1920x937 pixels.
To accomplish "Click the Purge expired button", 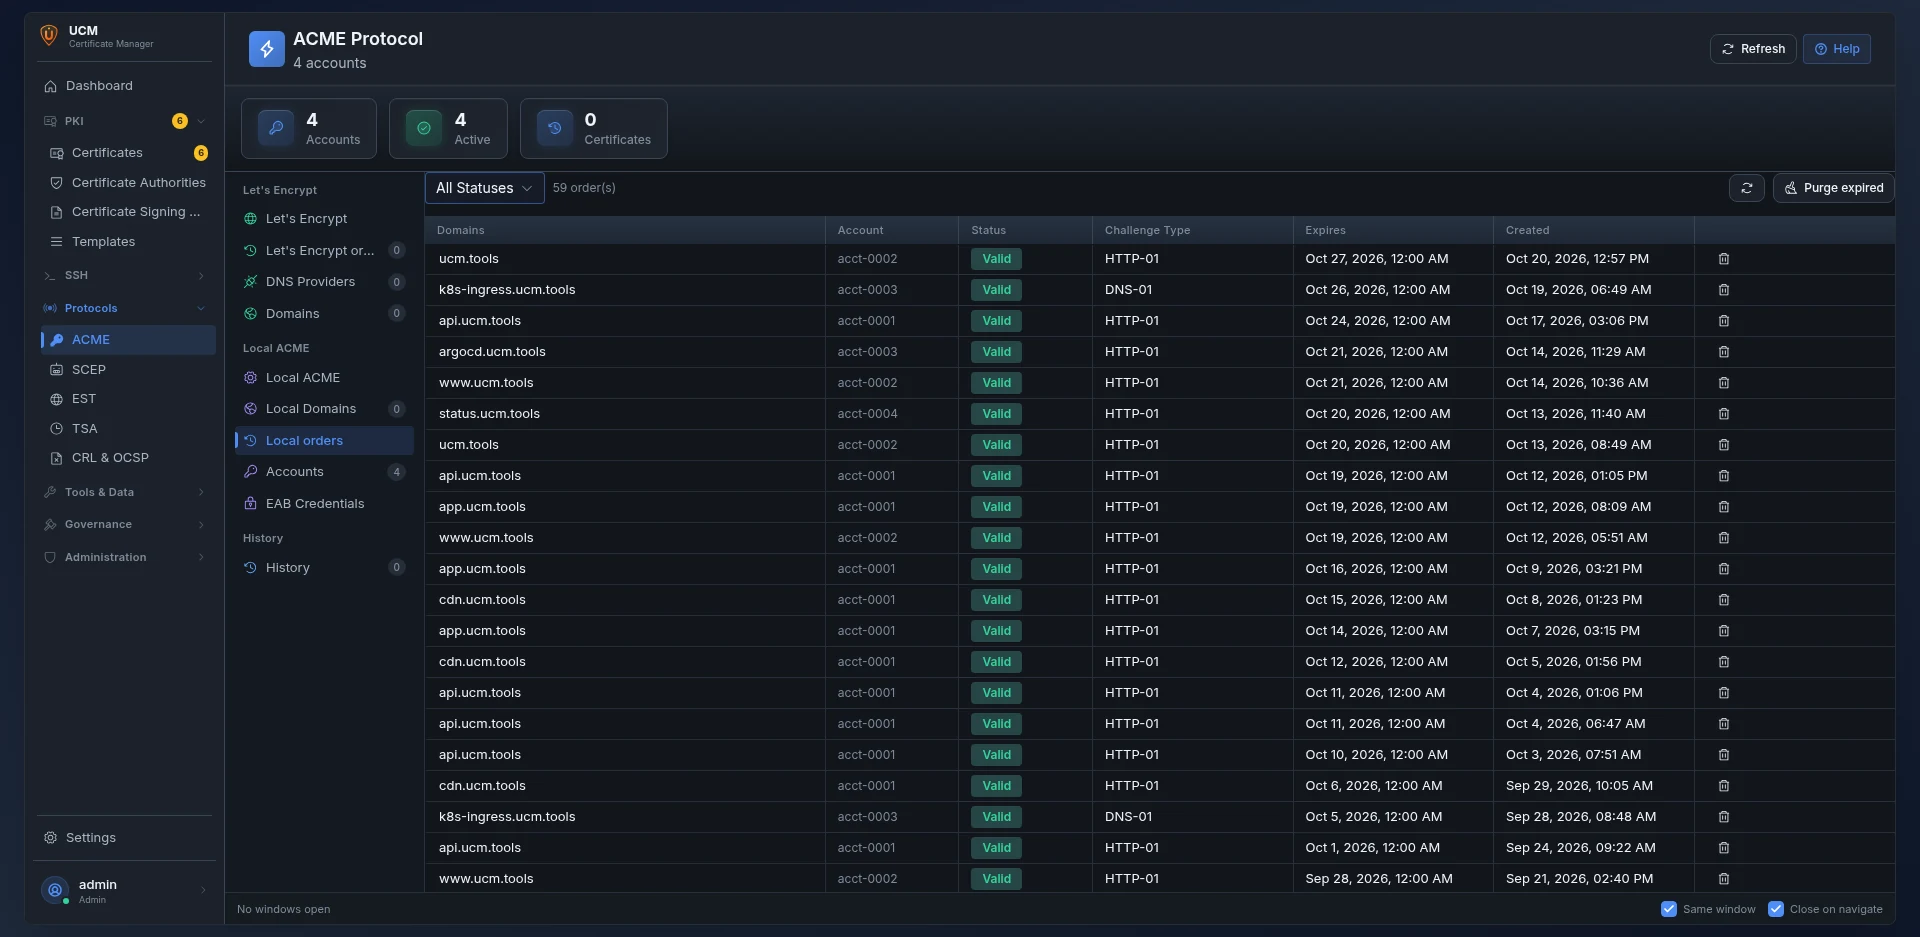I will (x=1834, y=188).
